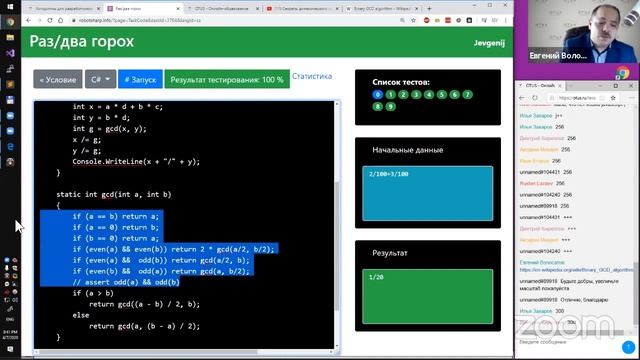The height and width of the screenshot is (360, 640).
Task: Open Visual Studio from the taskbar
Action: coord(10,53)
